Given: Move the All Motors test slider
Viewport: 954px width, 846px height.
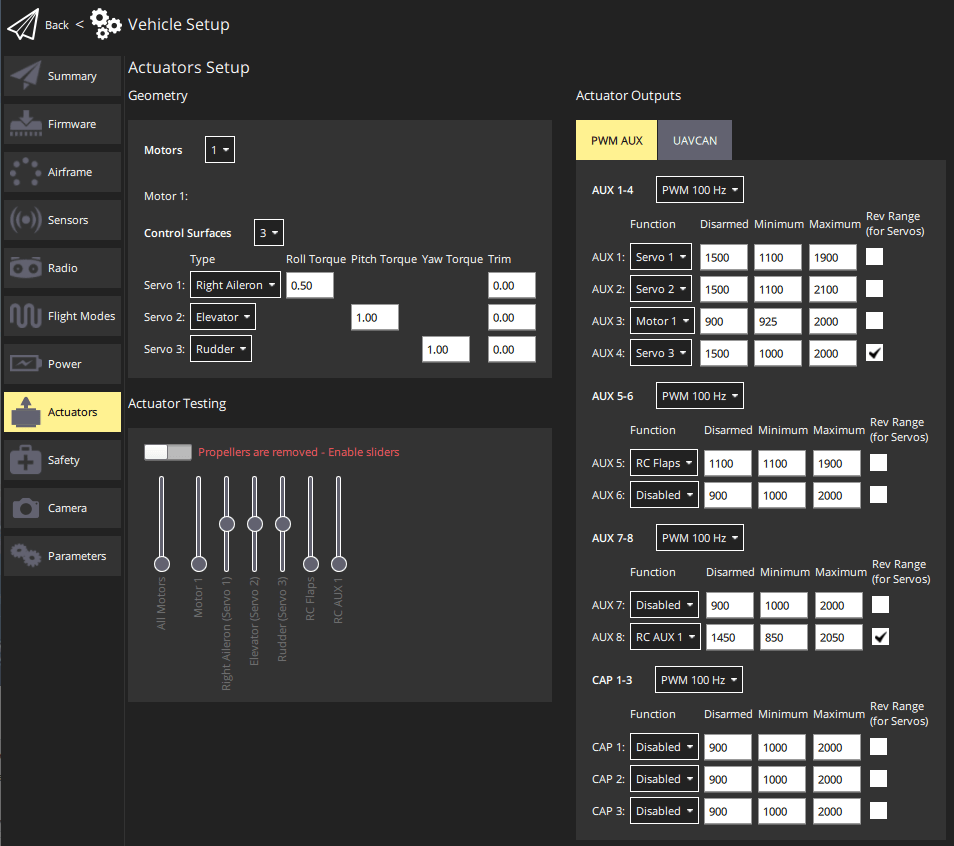Looking at the screenshot, I should [162, 563].
